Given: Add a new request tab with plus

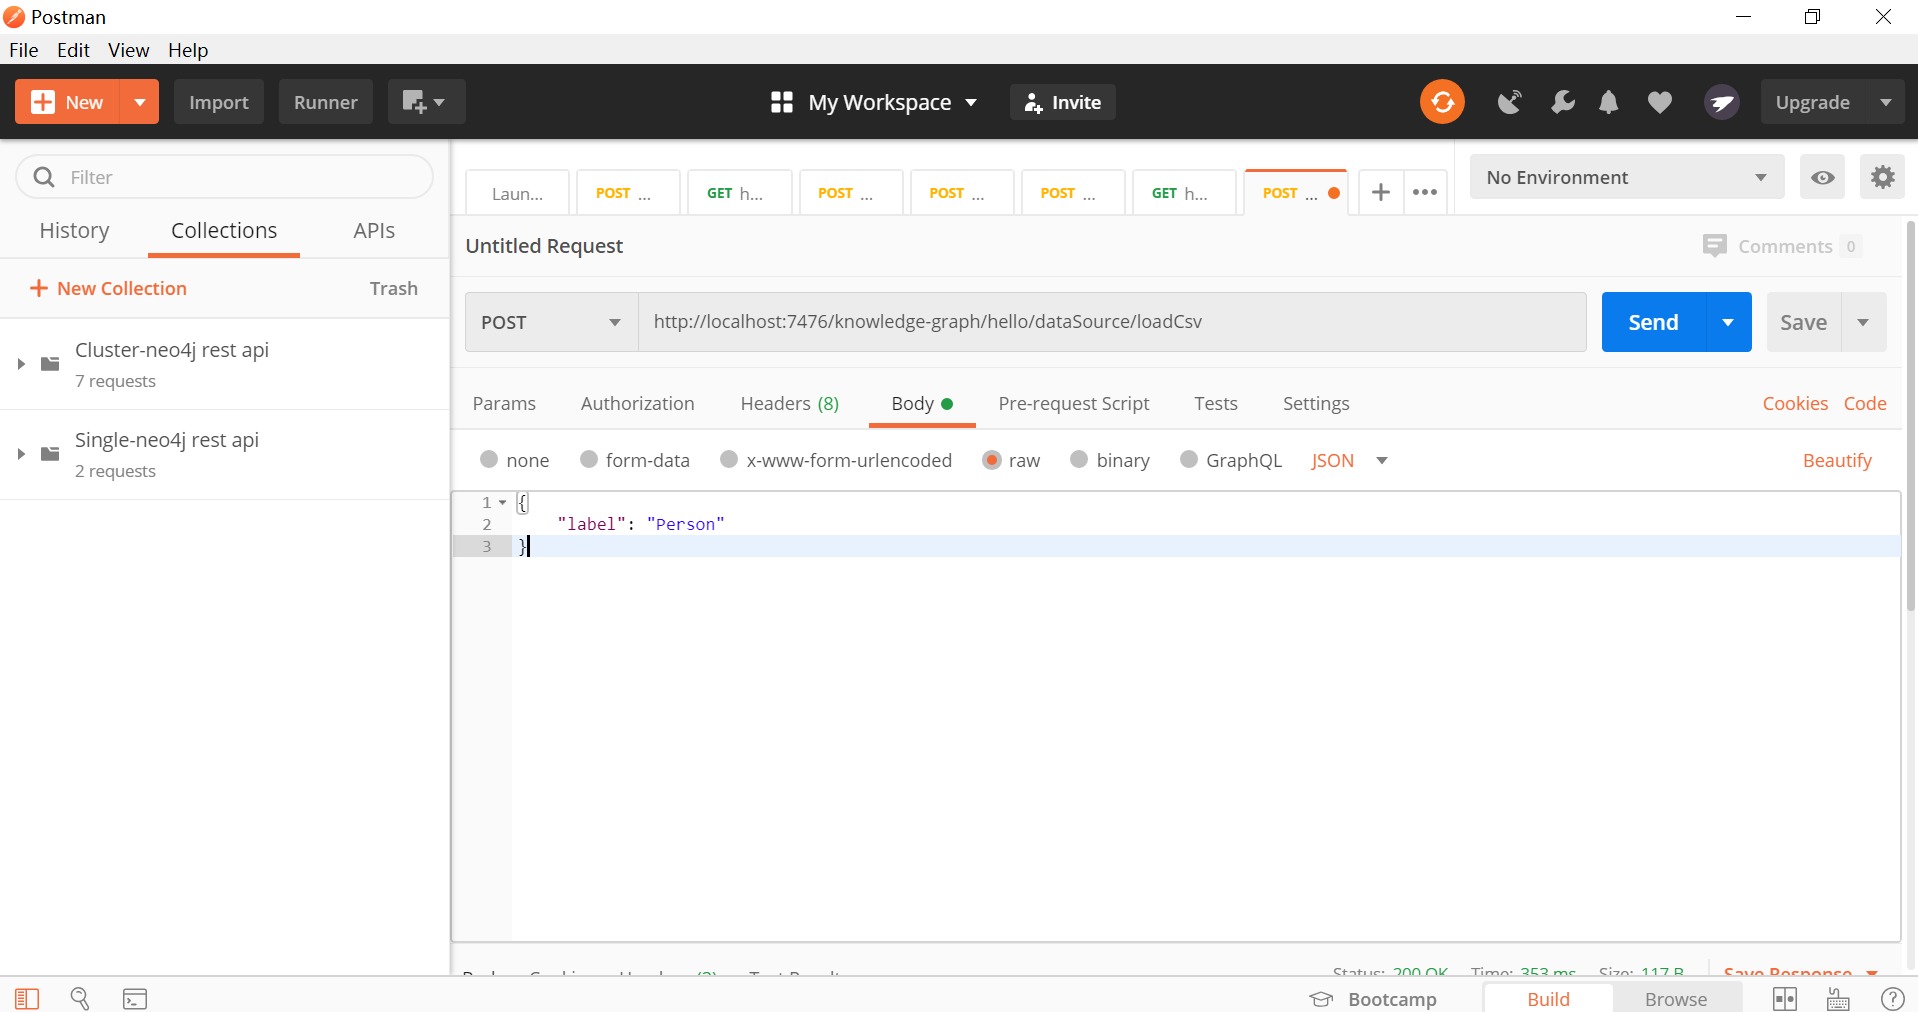Looking at the screenshot, I should tap(1381, 193).
